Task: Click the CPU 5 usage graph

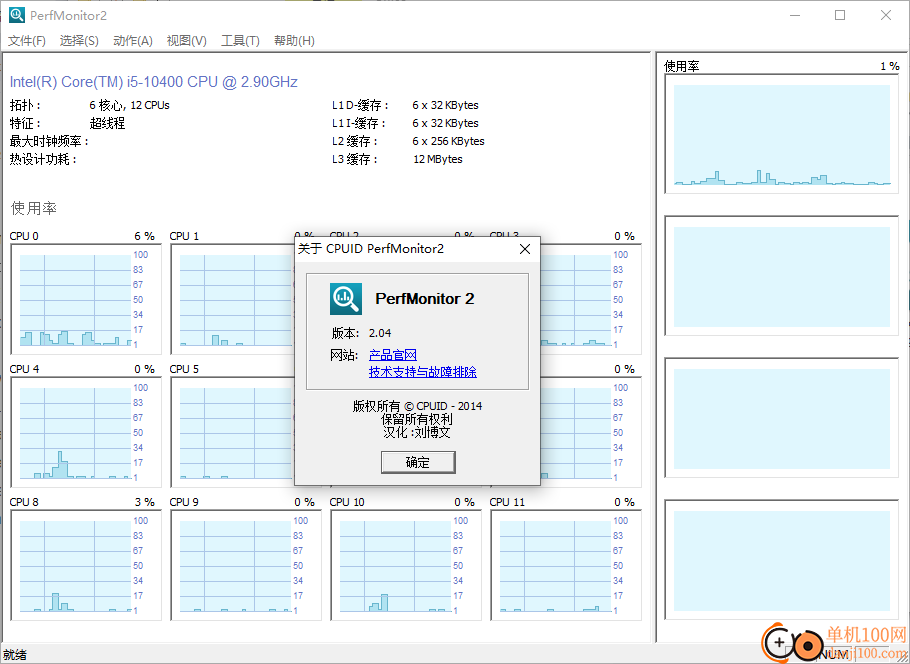Action: [x=232, y=432]
